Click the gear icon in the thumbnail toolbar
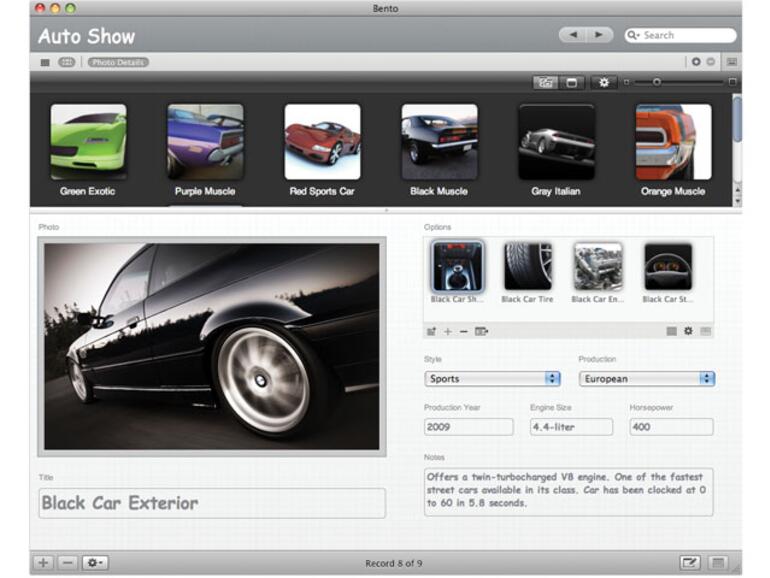 point(604,82)
